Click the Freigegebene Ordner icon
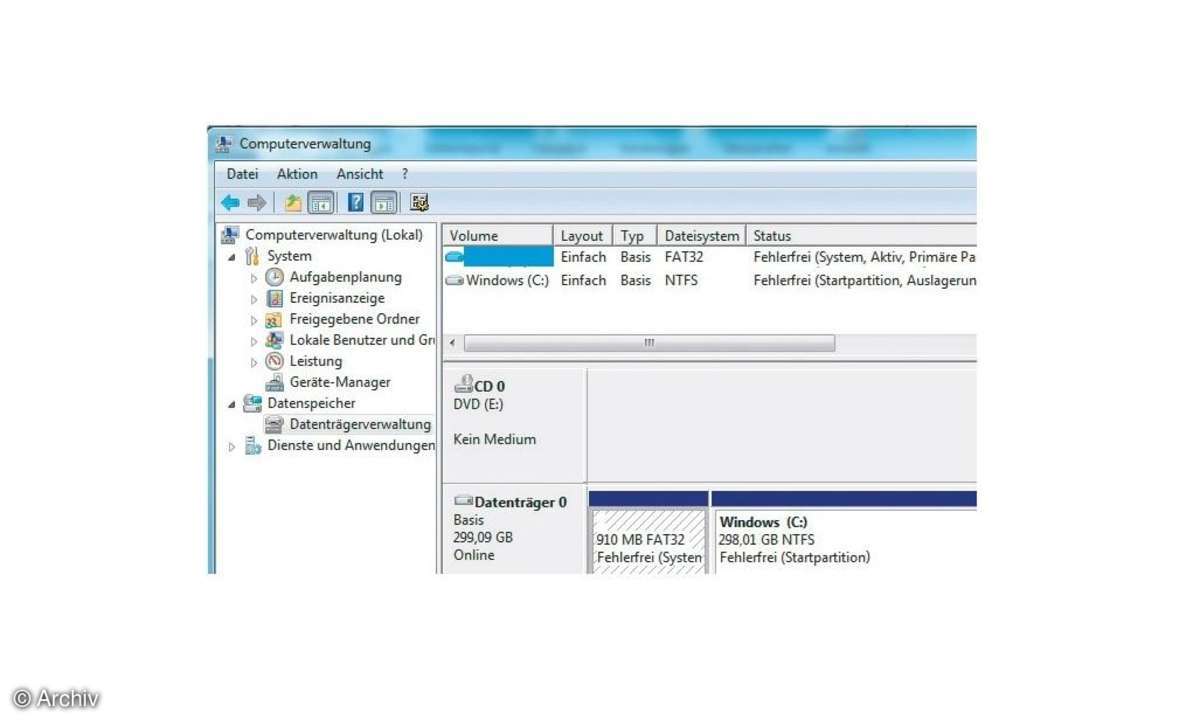The image size is (1200, 720). click(x=274, y=320)
